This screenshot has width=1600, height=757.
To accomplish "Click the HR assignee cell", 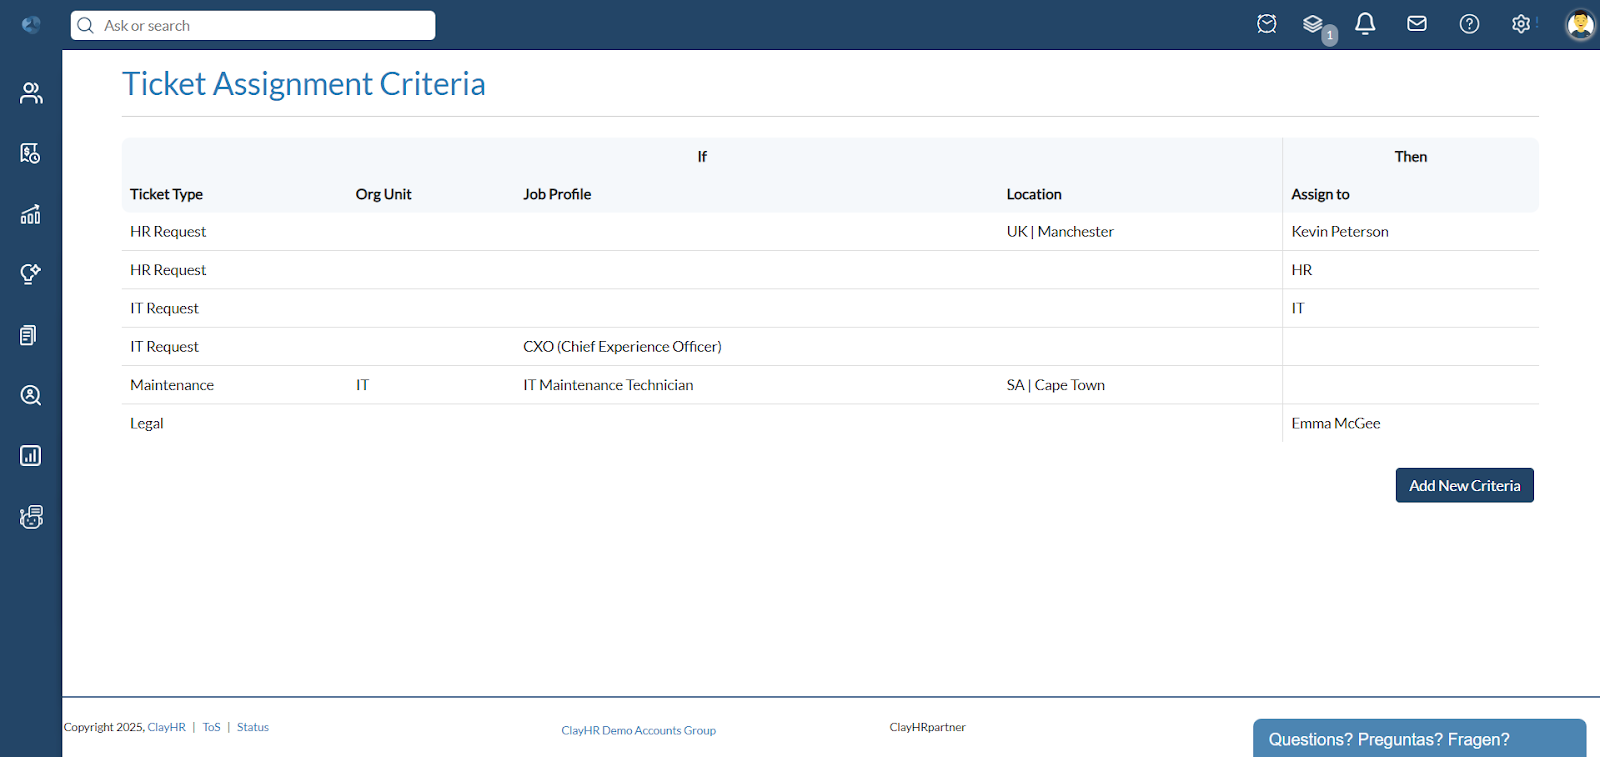I will tap(1301, 270).
